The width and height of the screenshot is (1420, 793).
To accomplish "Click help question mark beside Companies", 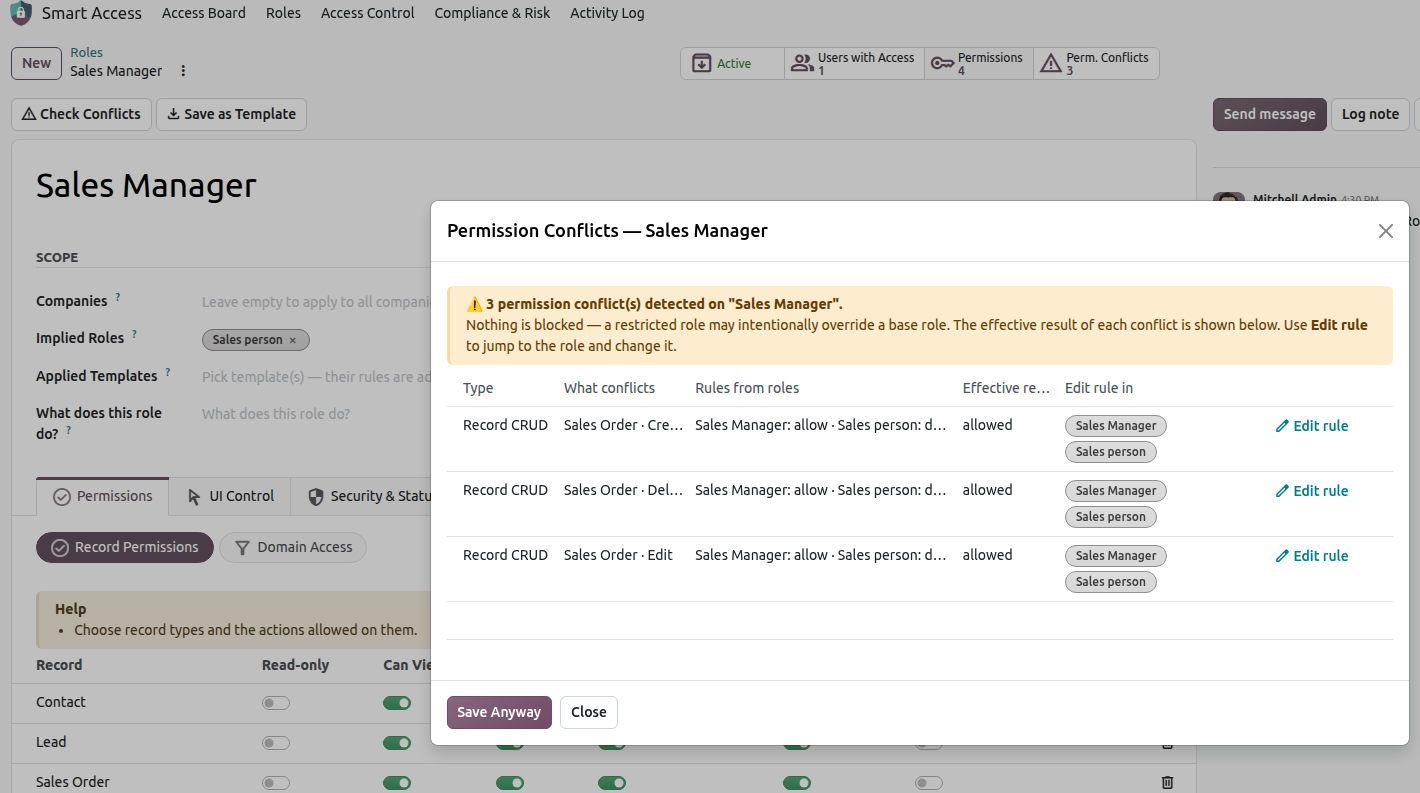I will pos(118,297).
